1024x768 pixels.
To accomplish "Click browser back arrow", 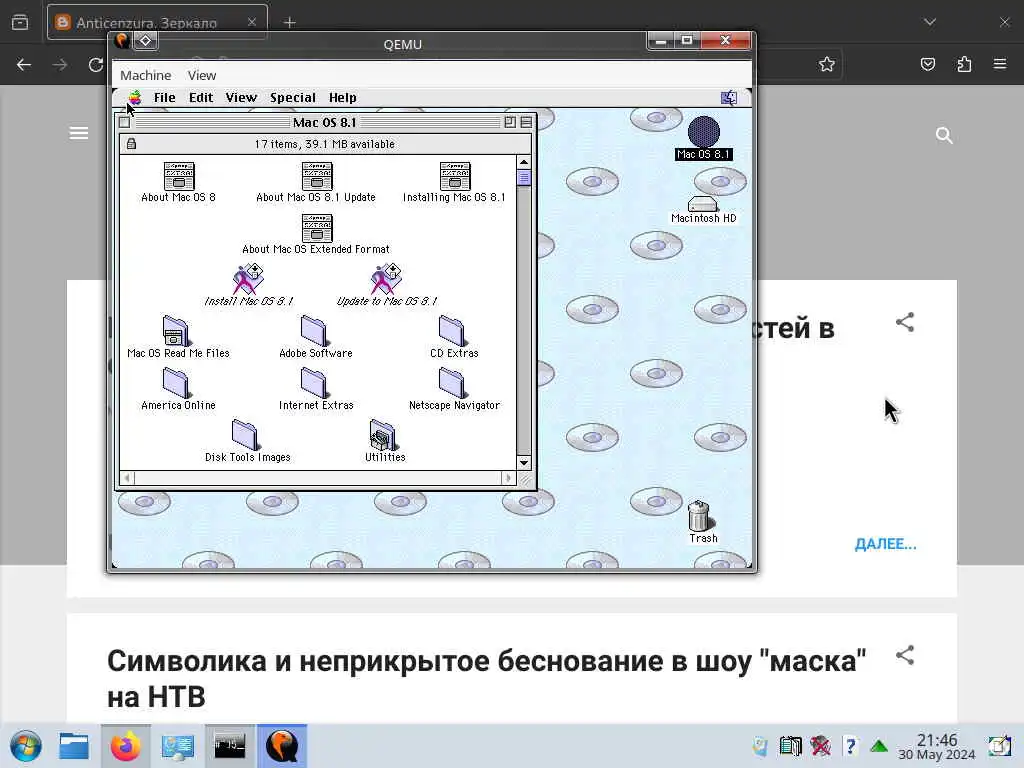I will [24, 65].
